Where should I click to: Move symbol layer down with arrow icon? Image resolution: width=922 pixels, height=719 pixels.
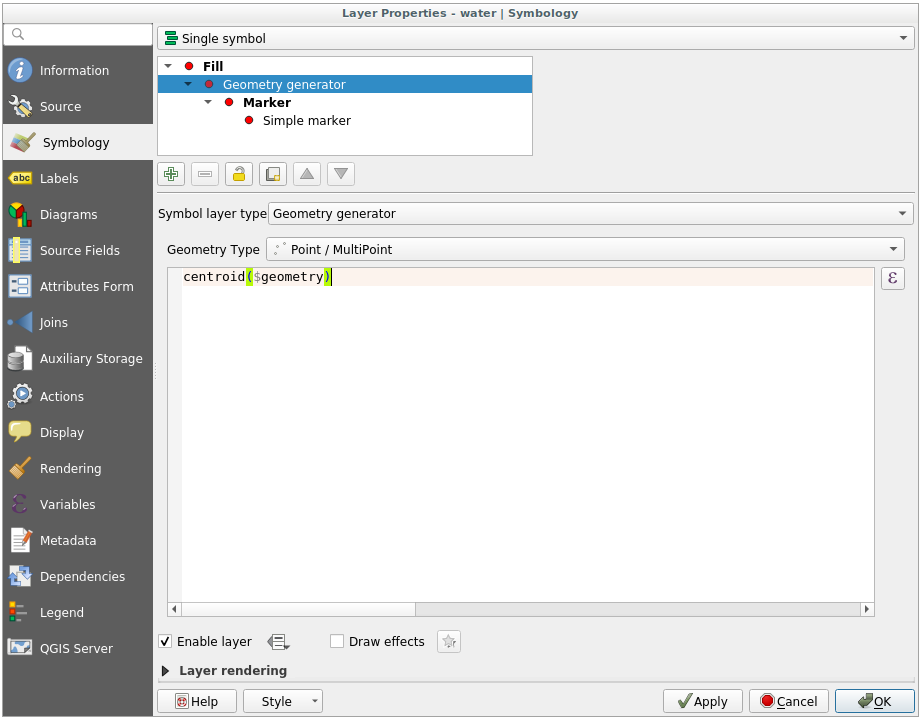tap(341, 174)
